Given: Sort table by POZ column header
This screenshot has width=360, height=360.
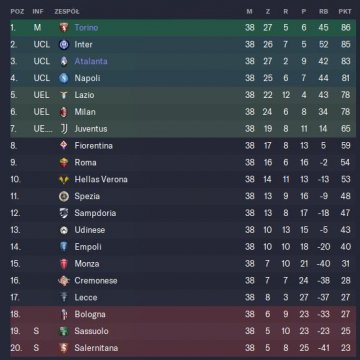Looking at the screenshot, I should tap(17, 12).
